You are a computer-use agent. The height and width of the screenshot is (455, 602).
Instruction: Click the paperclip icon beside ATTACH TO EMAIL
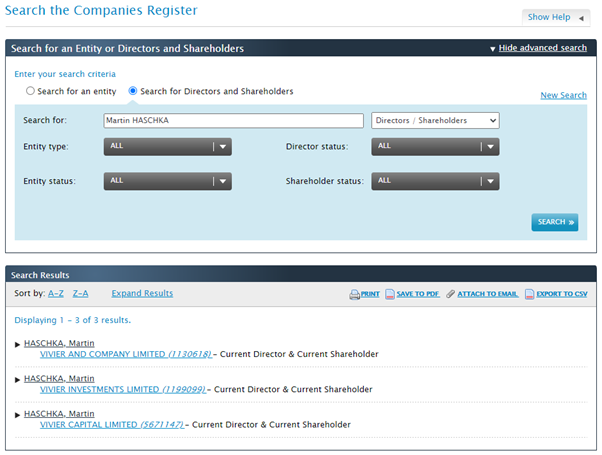point(450,294)
